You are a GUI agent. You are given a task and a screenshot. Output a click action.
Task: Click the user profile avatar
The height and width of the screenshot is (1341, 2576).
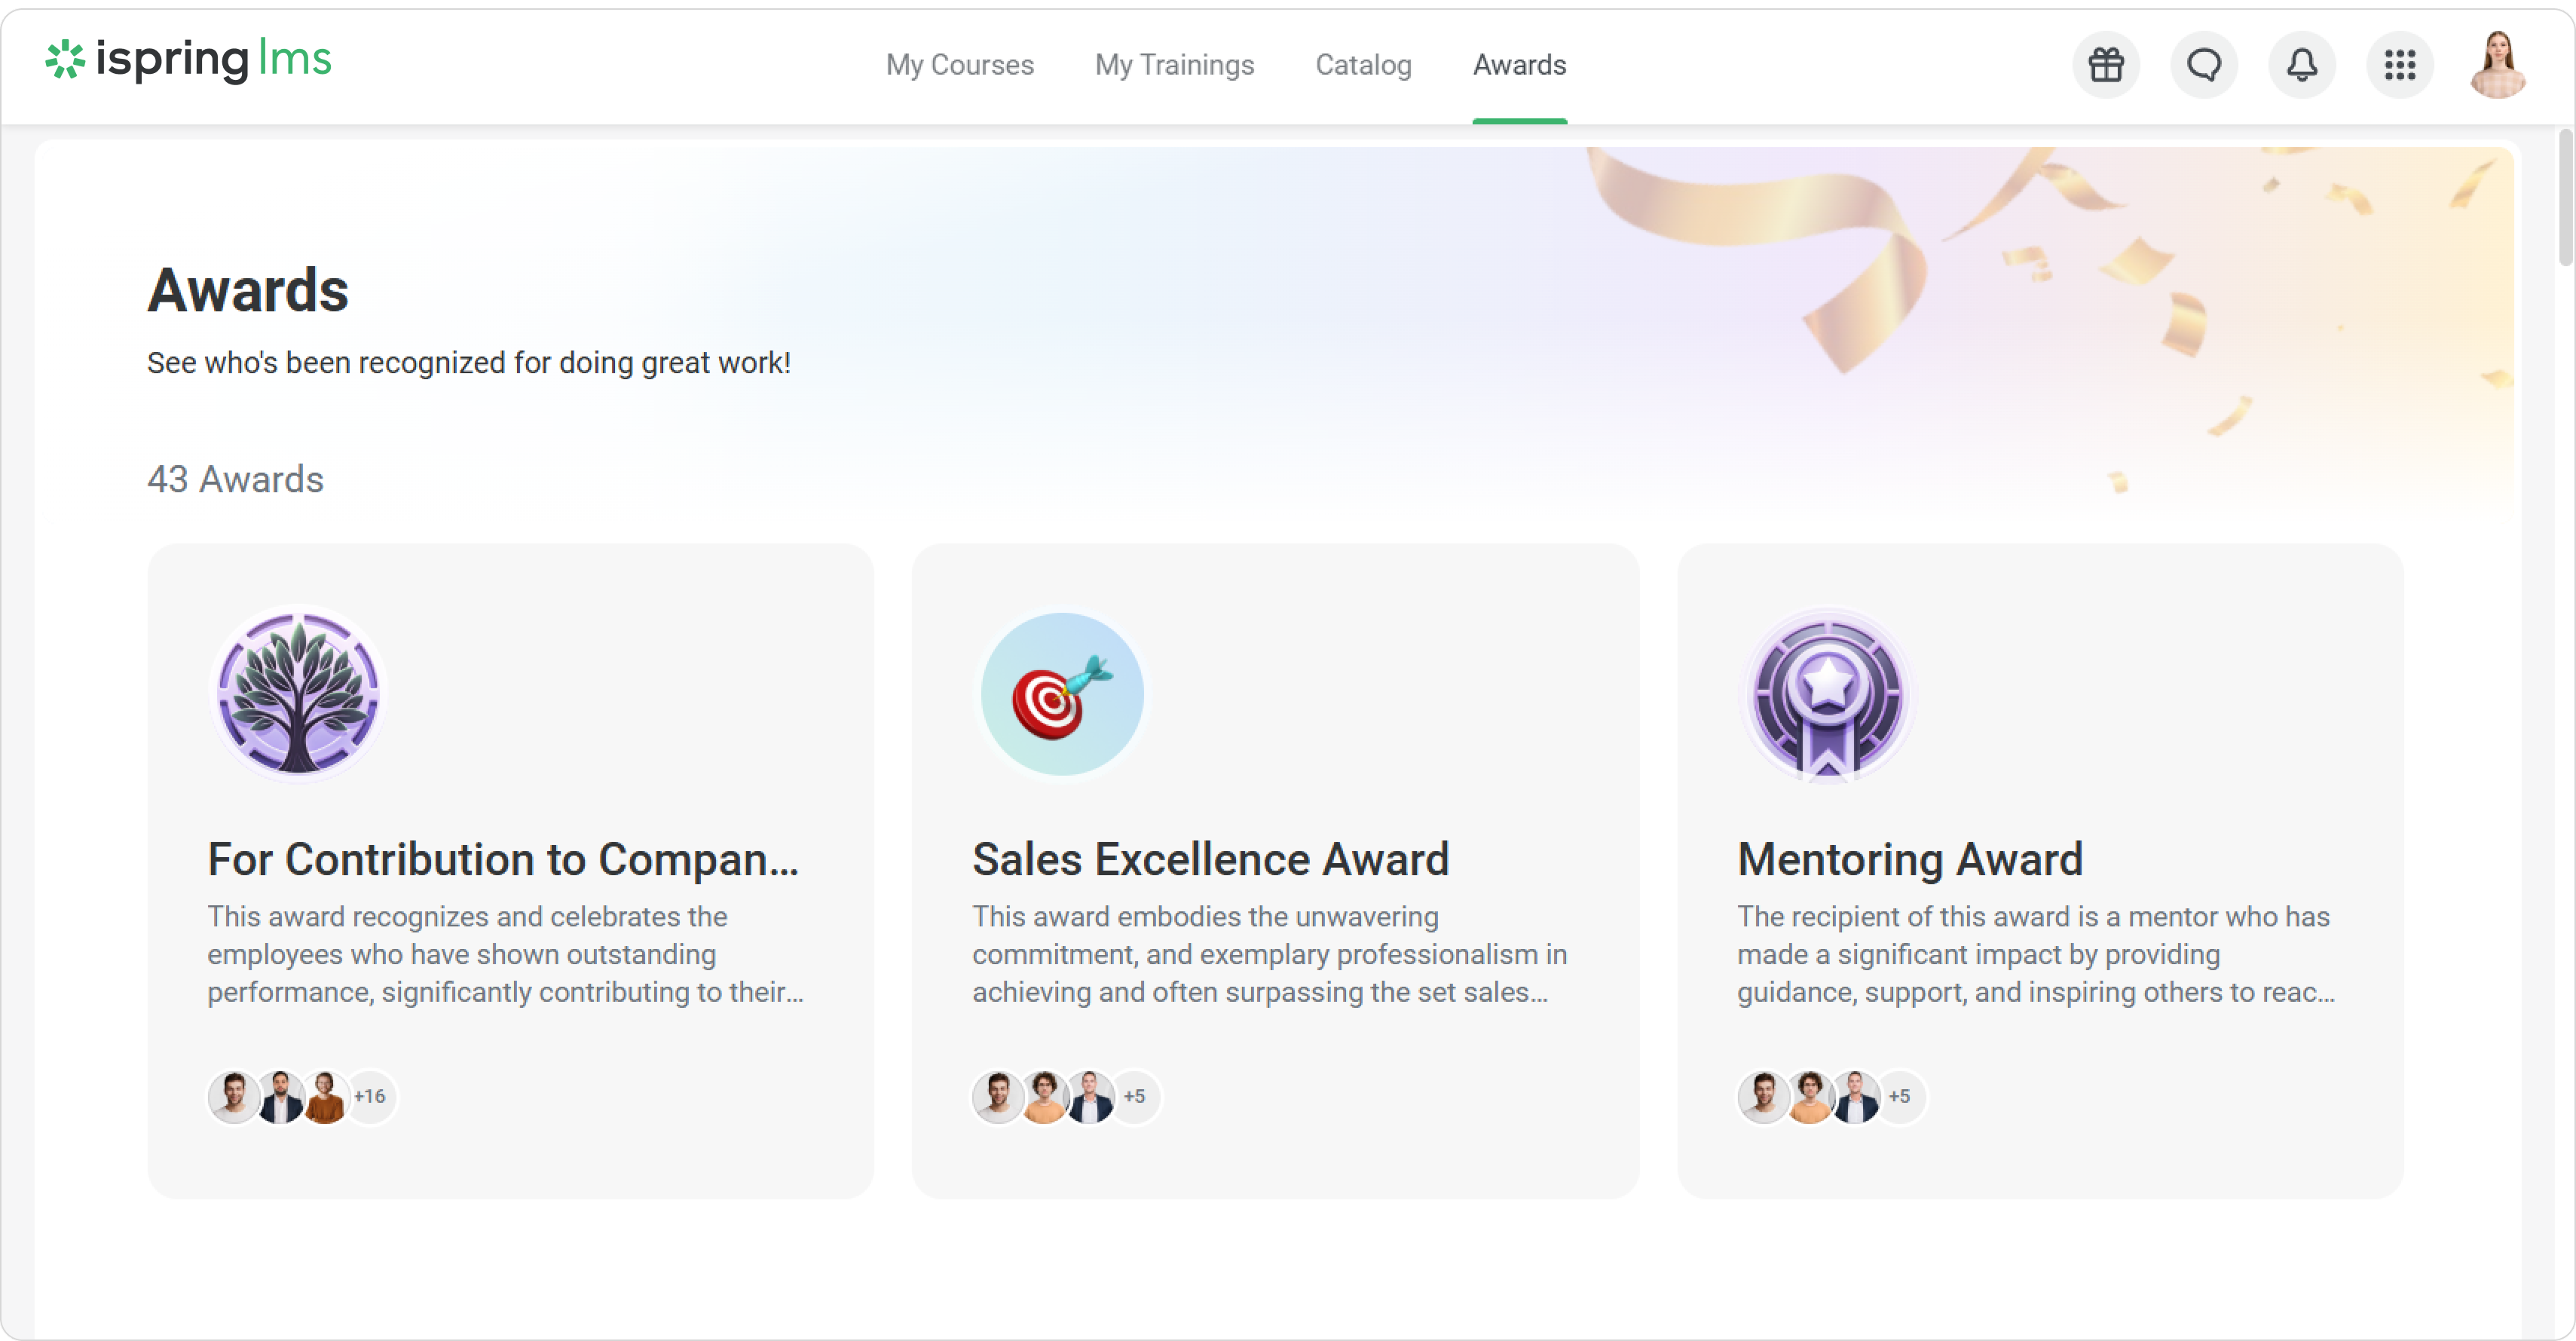point(2497,65)
